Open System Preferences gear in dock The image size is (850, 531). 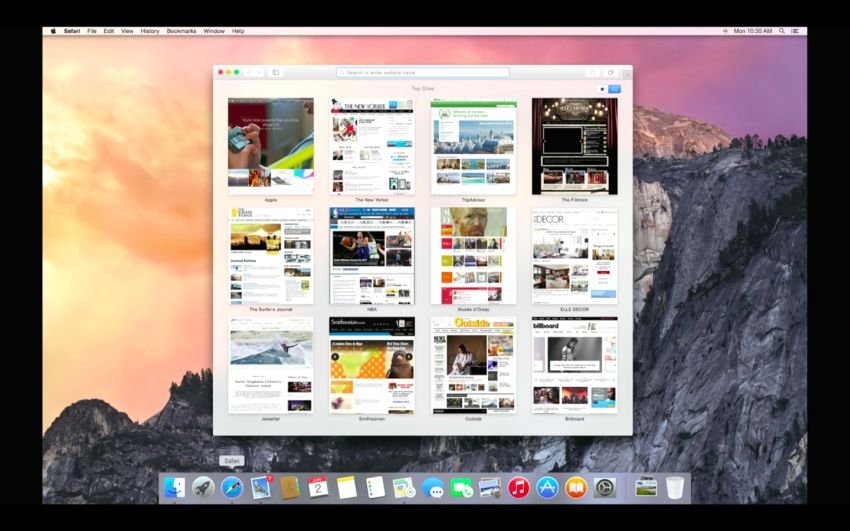(x=604, y=488)
